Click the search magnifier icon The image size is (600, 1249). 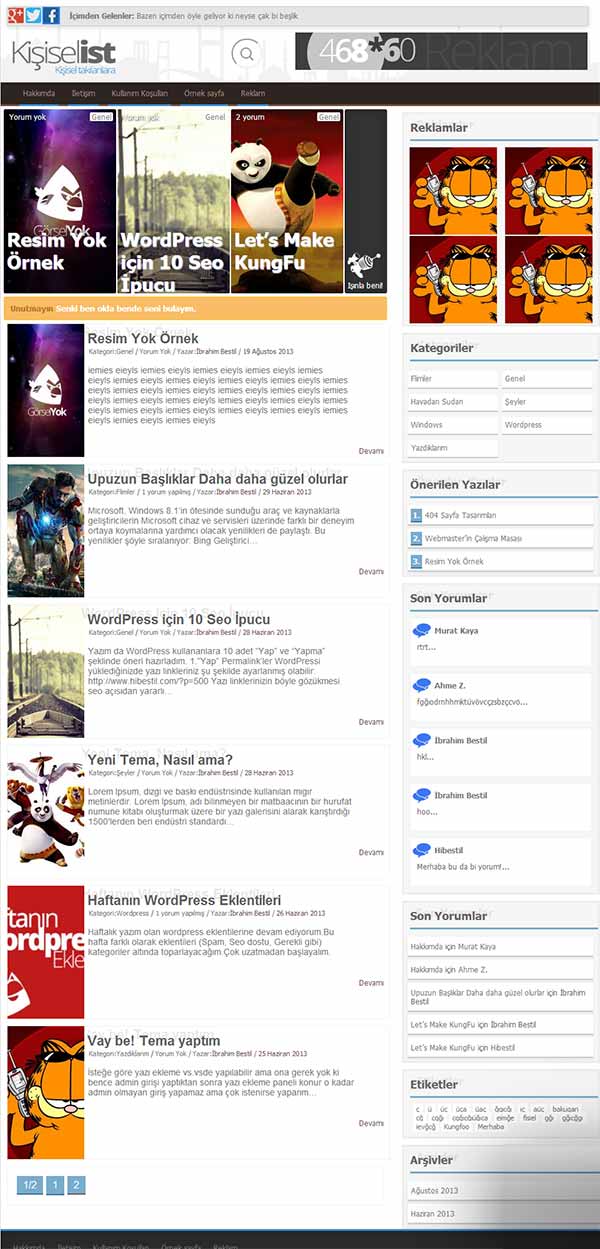243,53
